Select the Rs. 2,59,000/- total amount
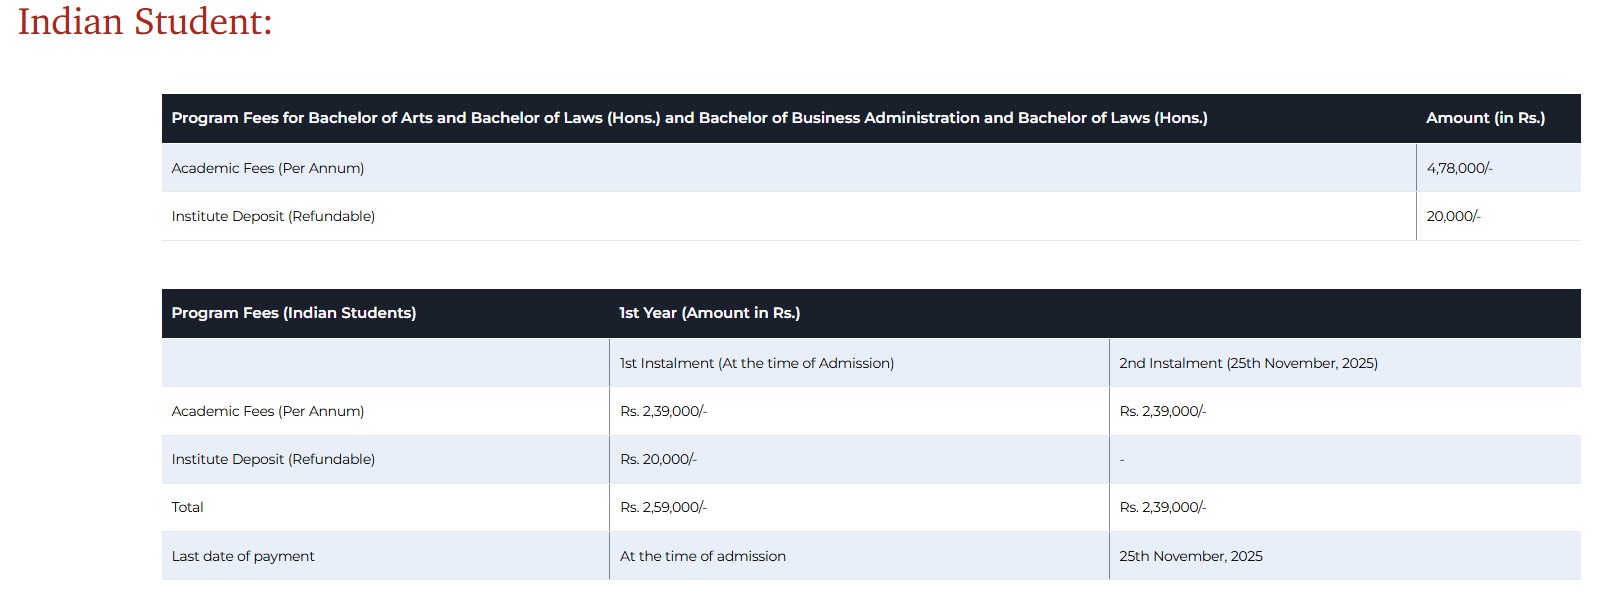The height and width of the screenshot is (591, 1607). click(663, 507)
